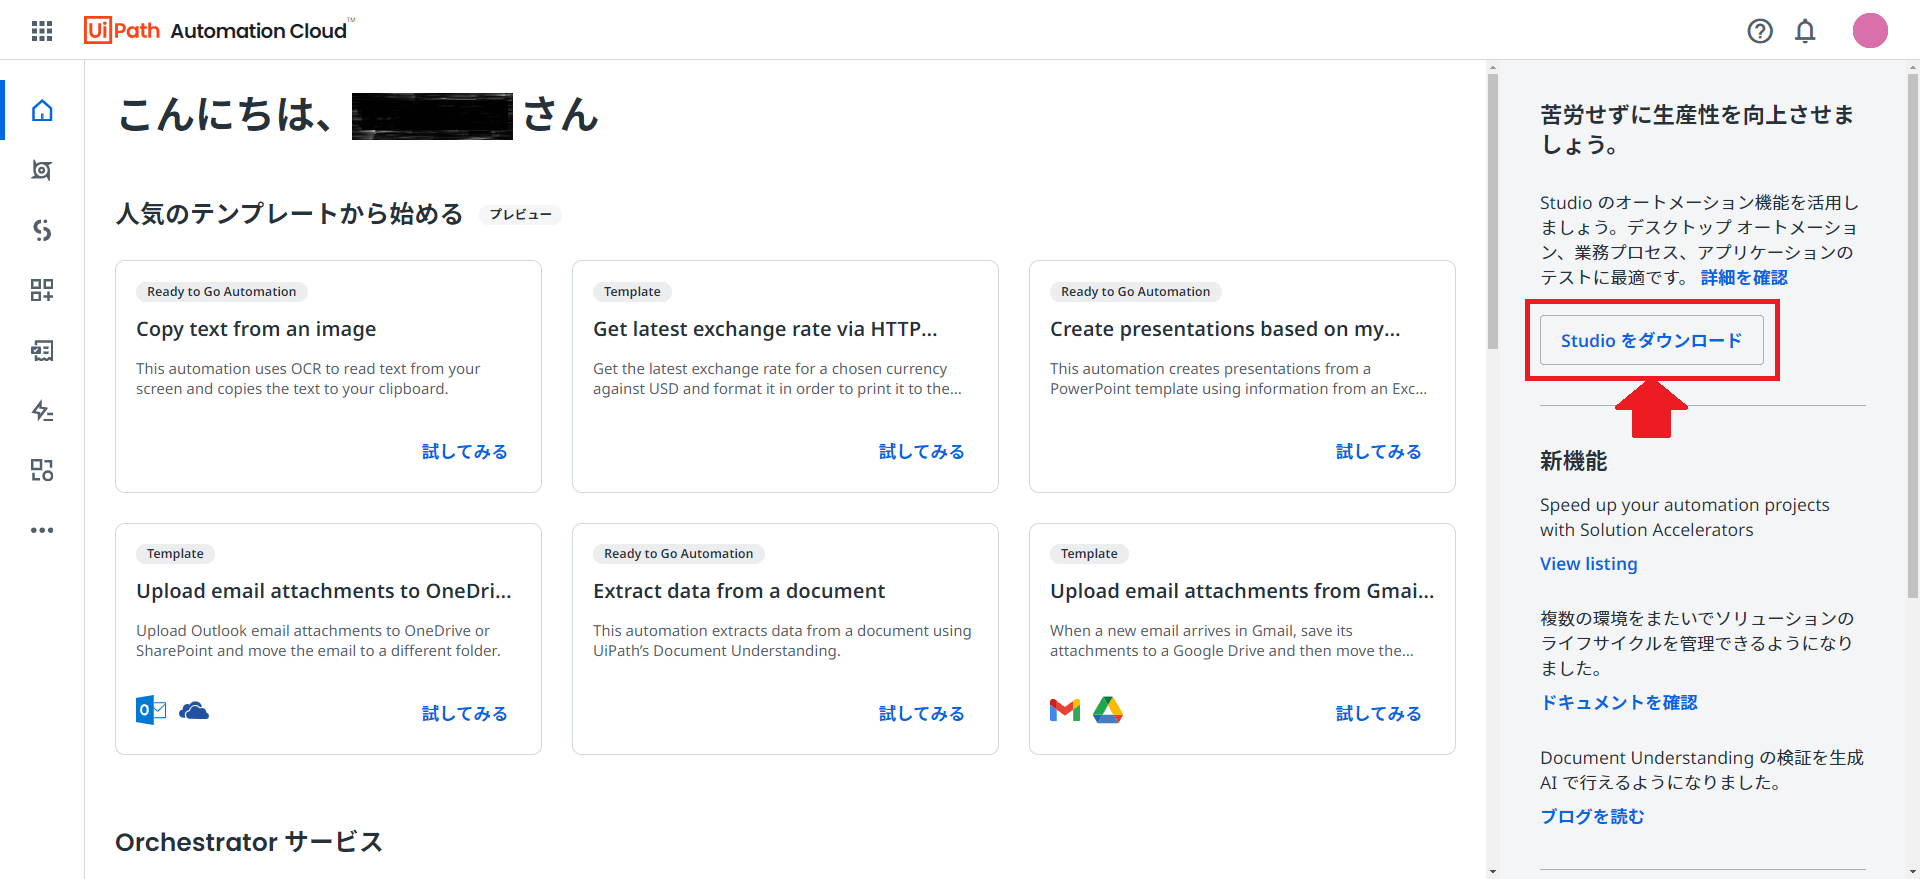Image resolution: width=1920 pixels, height=879 pixels.
Task: Open the notifications bell
Action: tap(1805, 31)
